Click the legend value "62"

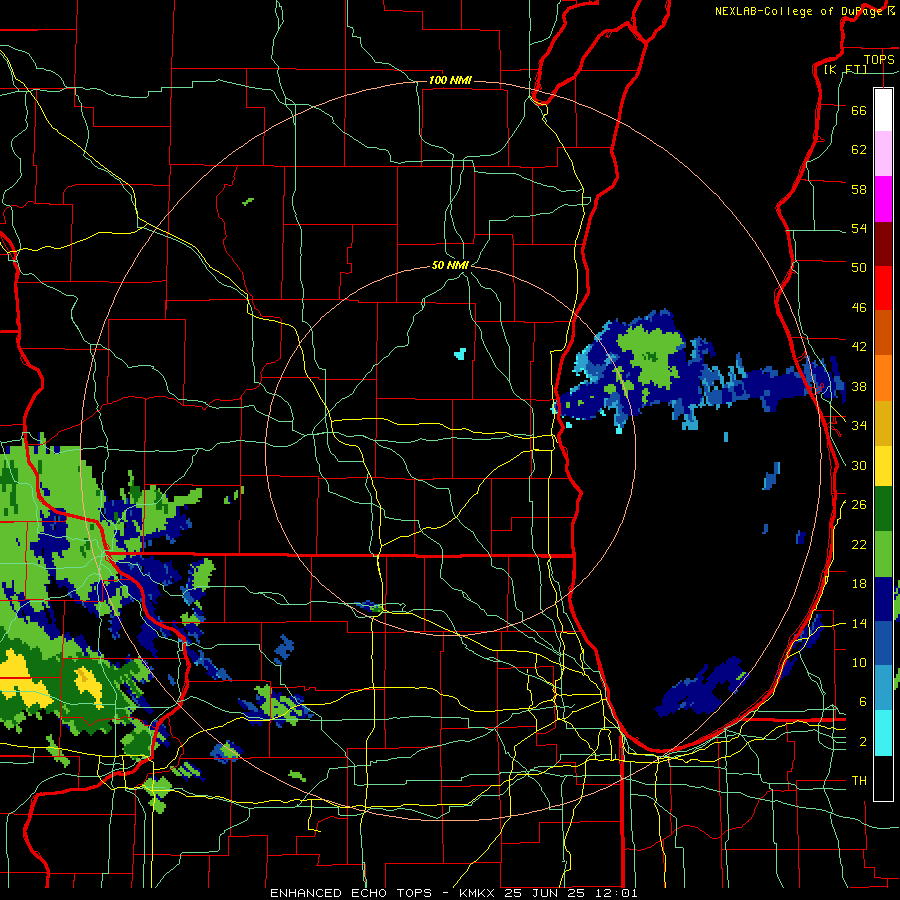pos(859,150)
